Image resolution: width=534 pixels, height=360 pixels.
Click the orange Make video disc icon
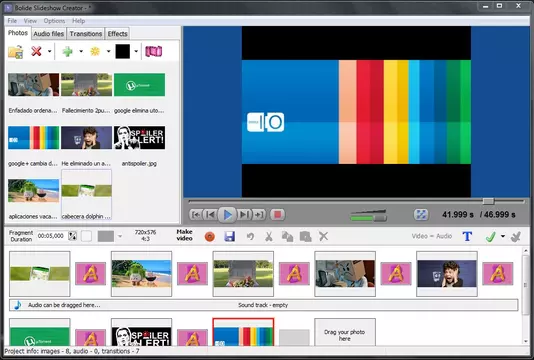click(x=210, y=237)
